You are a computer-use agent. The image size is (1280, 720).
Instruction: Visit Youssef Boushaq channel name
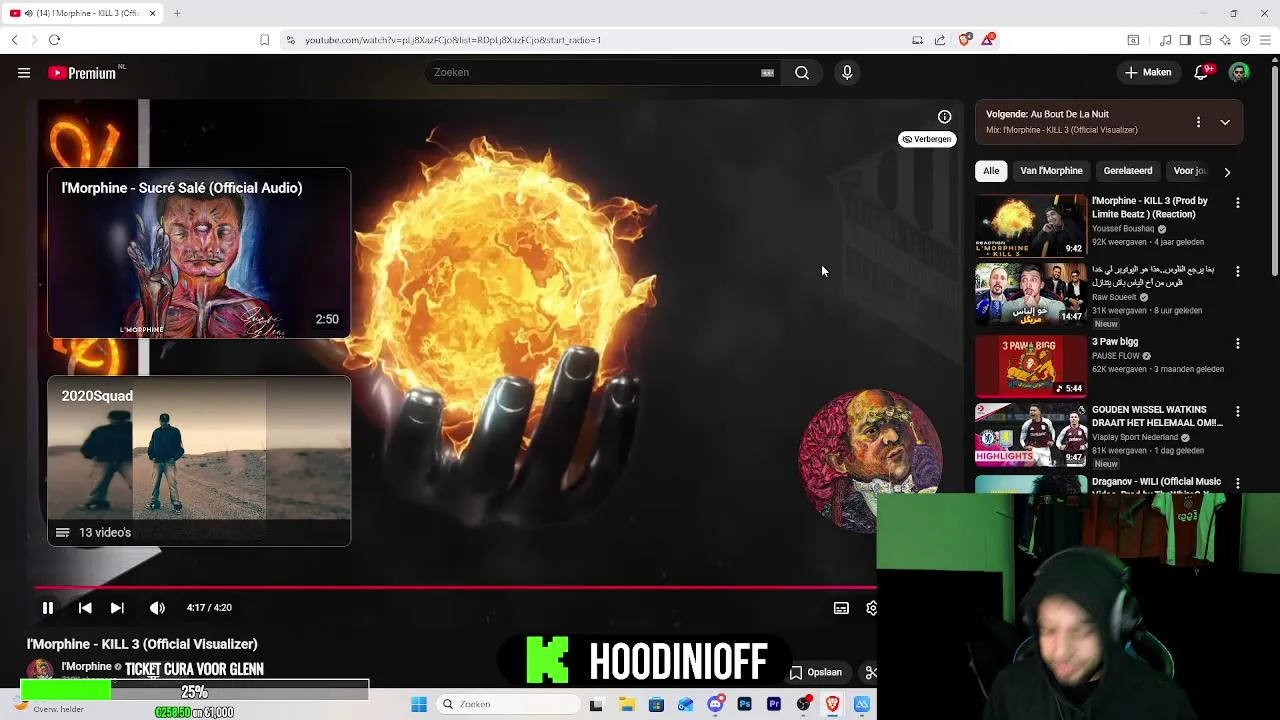coord(1123,229)
